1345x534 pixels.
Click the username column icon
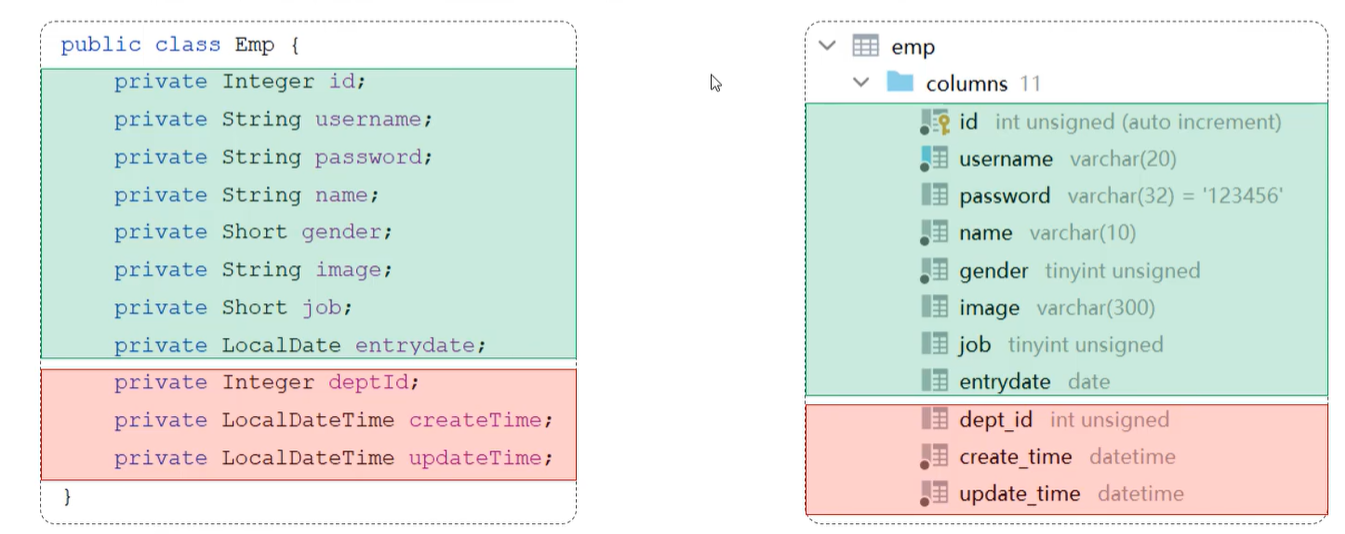click(935, 159)
